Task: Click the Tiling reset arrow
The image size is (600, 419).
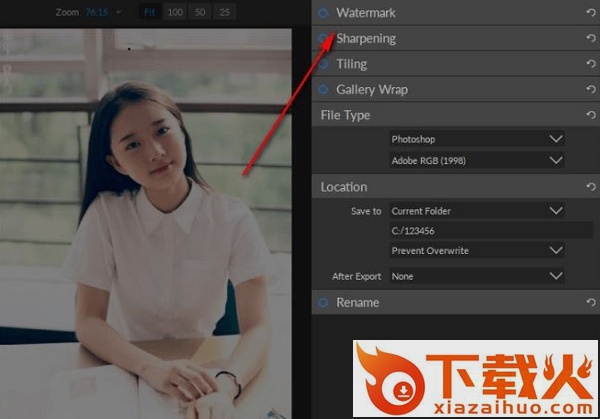Action: point(591,64)
